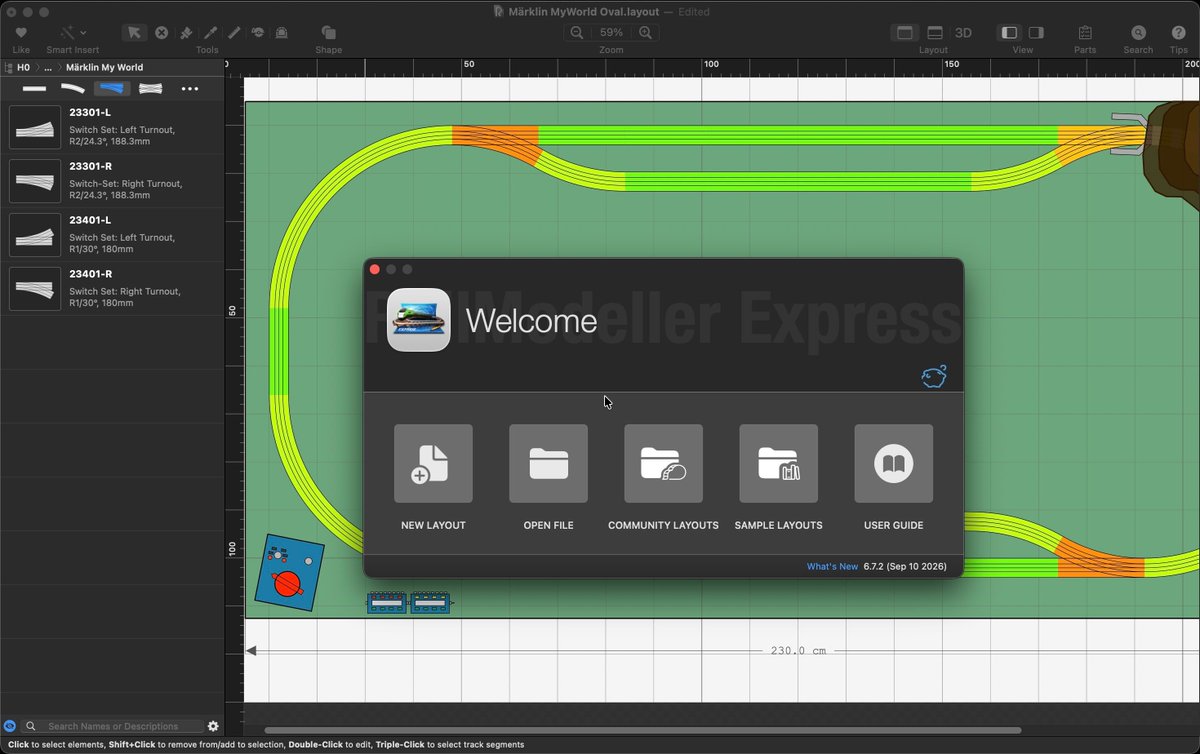Toggle the library visibility eye icon
Screen dimensions: 1200x754
click(x=10, y=726)
